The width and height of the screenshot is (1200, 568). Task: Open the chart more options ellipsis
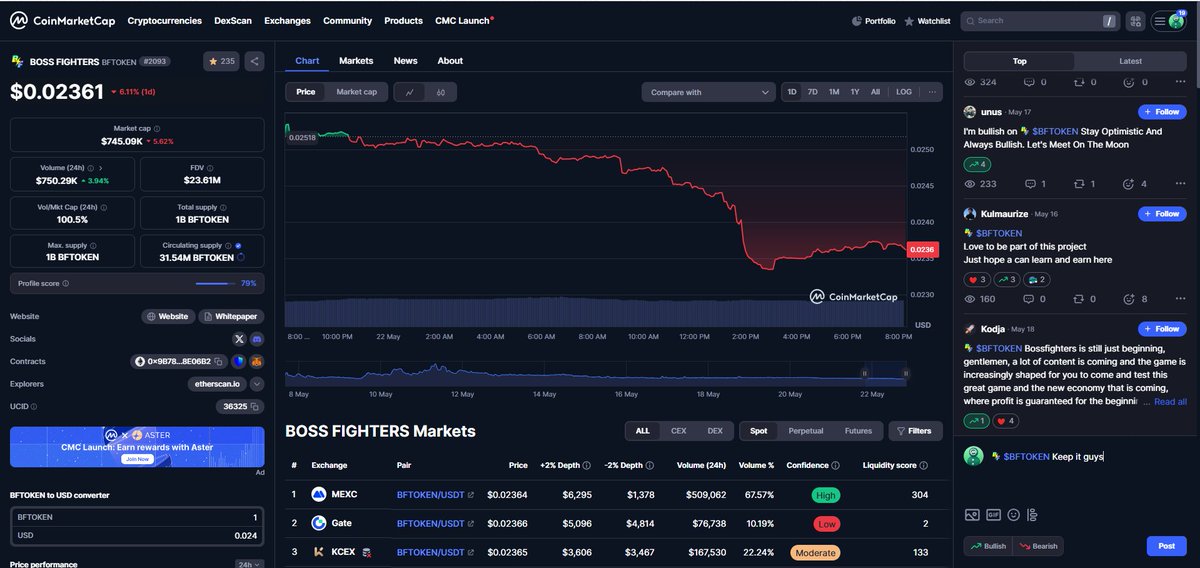pyautogui.click(x=933, y=92)
